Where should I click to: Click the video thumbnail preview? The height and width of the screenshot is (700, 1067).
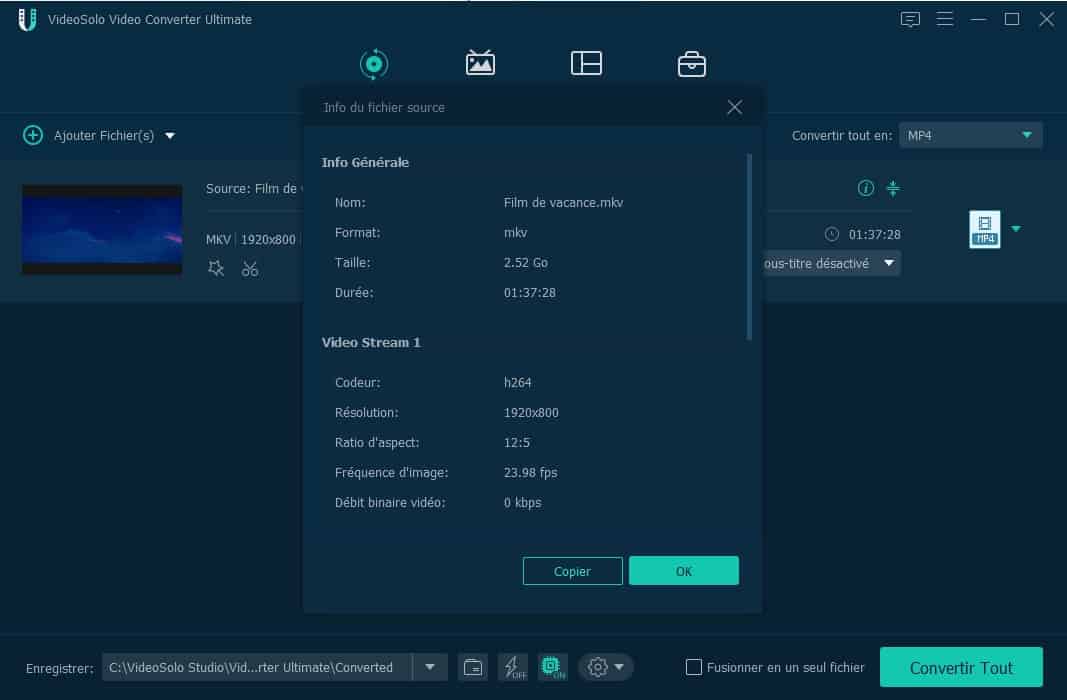pyautogui.click(x=102, y=229)
